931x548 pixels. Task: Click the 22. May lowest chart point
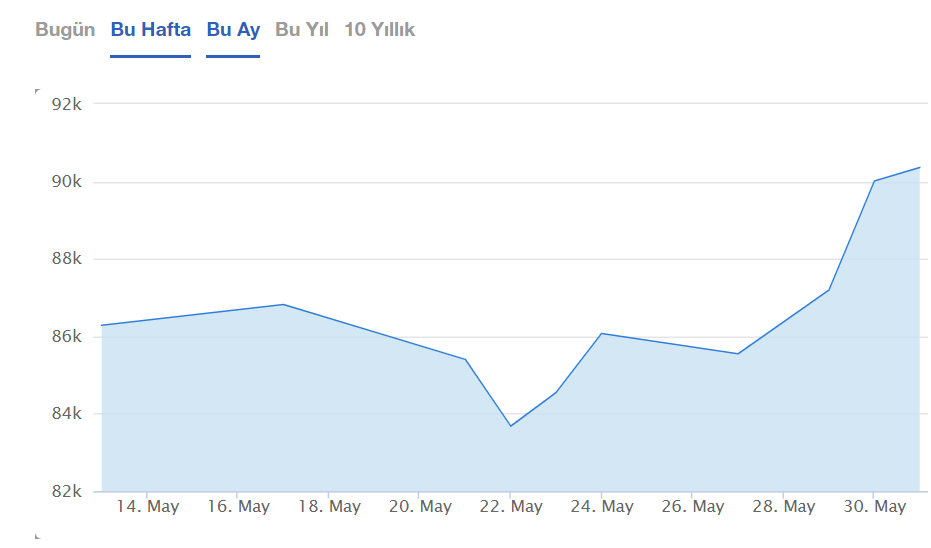[x=510, y=426]
